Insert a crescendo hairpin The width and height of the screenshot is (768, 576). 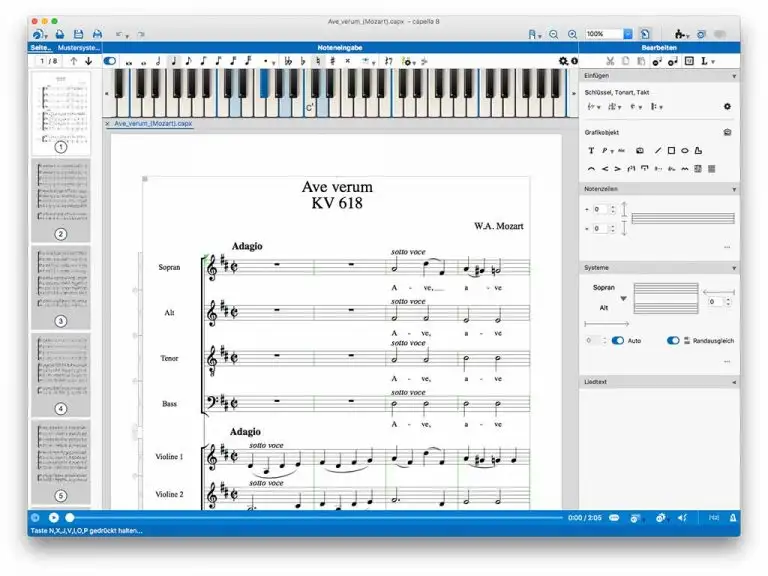(x=605, y=169)
